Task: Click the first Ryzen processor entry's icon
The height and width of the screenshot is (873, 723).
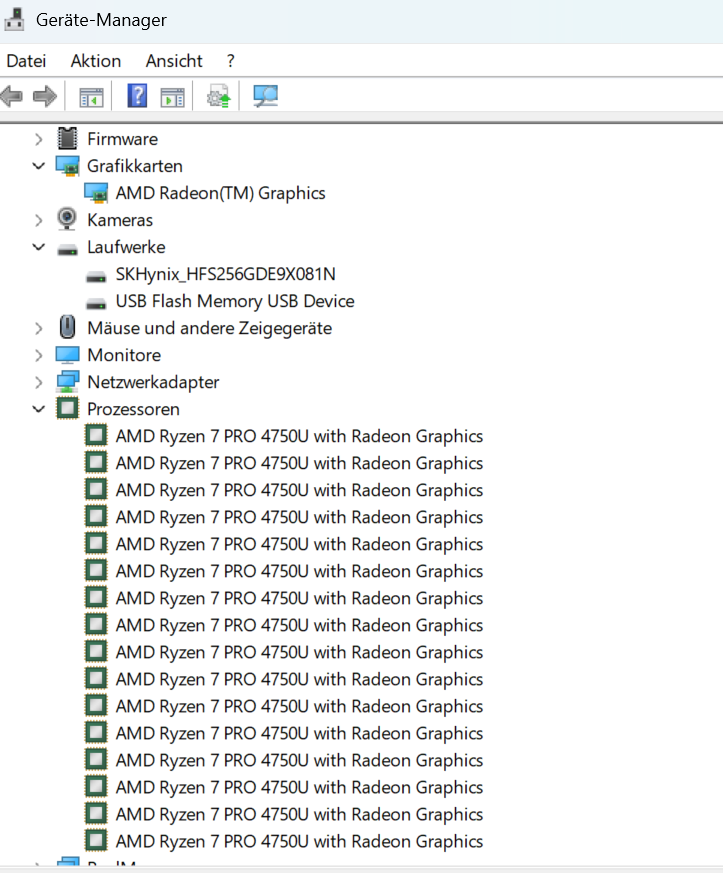Action: point(96,435)
